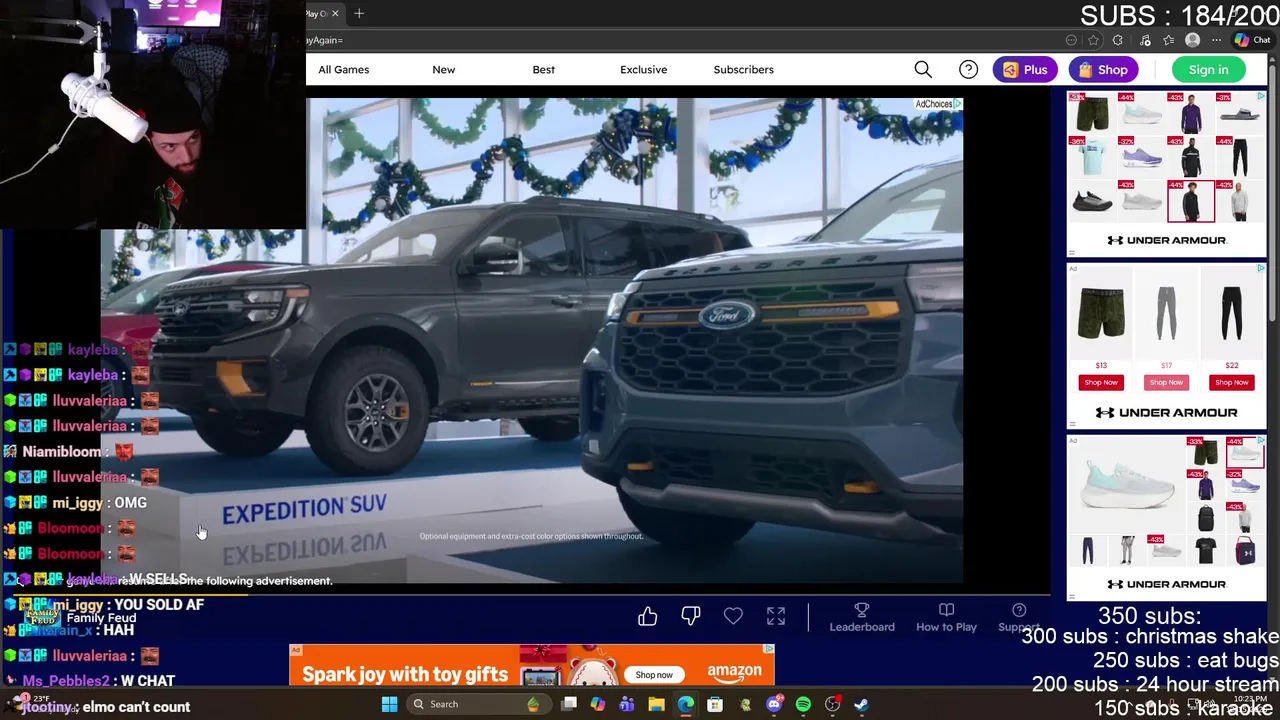Open the Spark joy with toy gifts banner

(532, 665)
